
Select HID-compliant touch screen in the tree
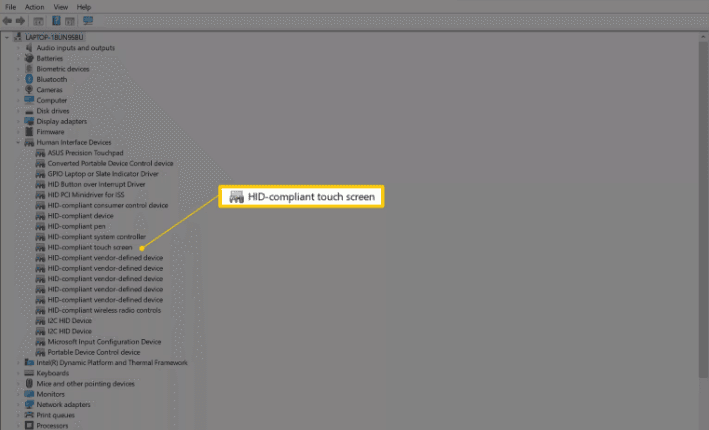coord(89,247)
